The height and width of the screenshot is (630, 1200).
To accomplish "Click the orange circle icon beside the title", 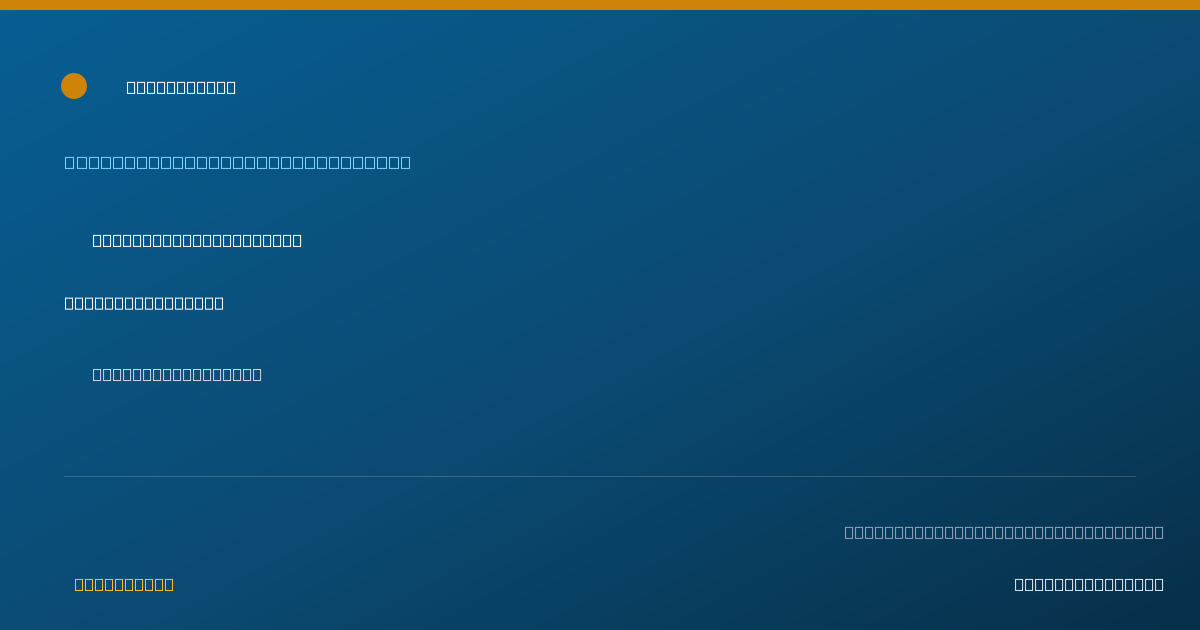I will pos(74,86).
